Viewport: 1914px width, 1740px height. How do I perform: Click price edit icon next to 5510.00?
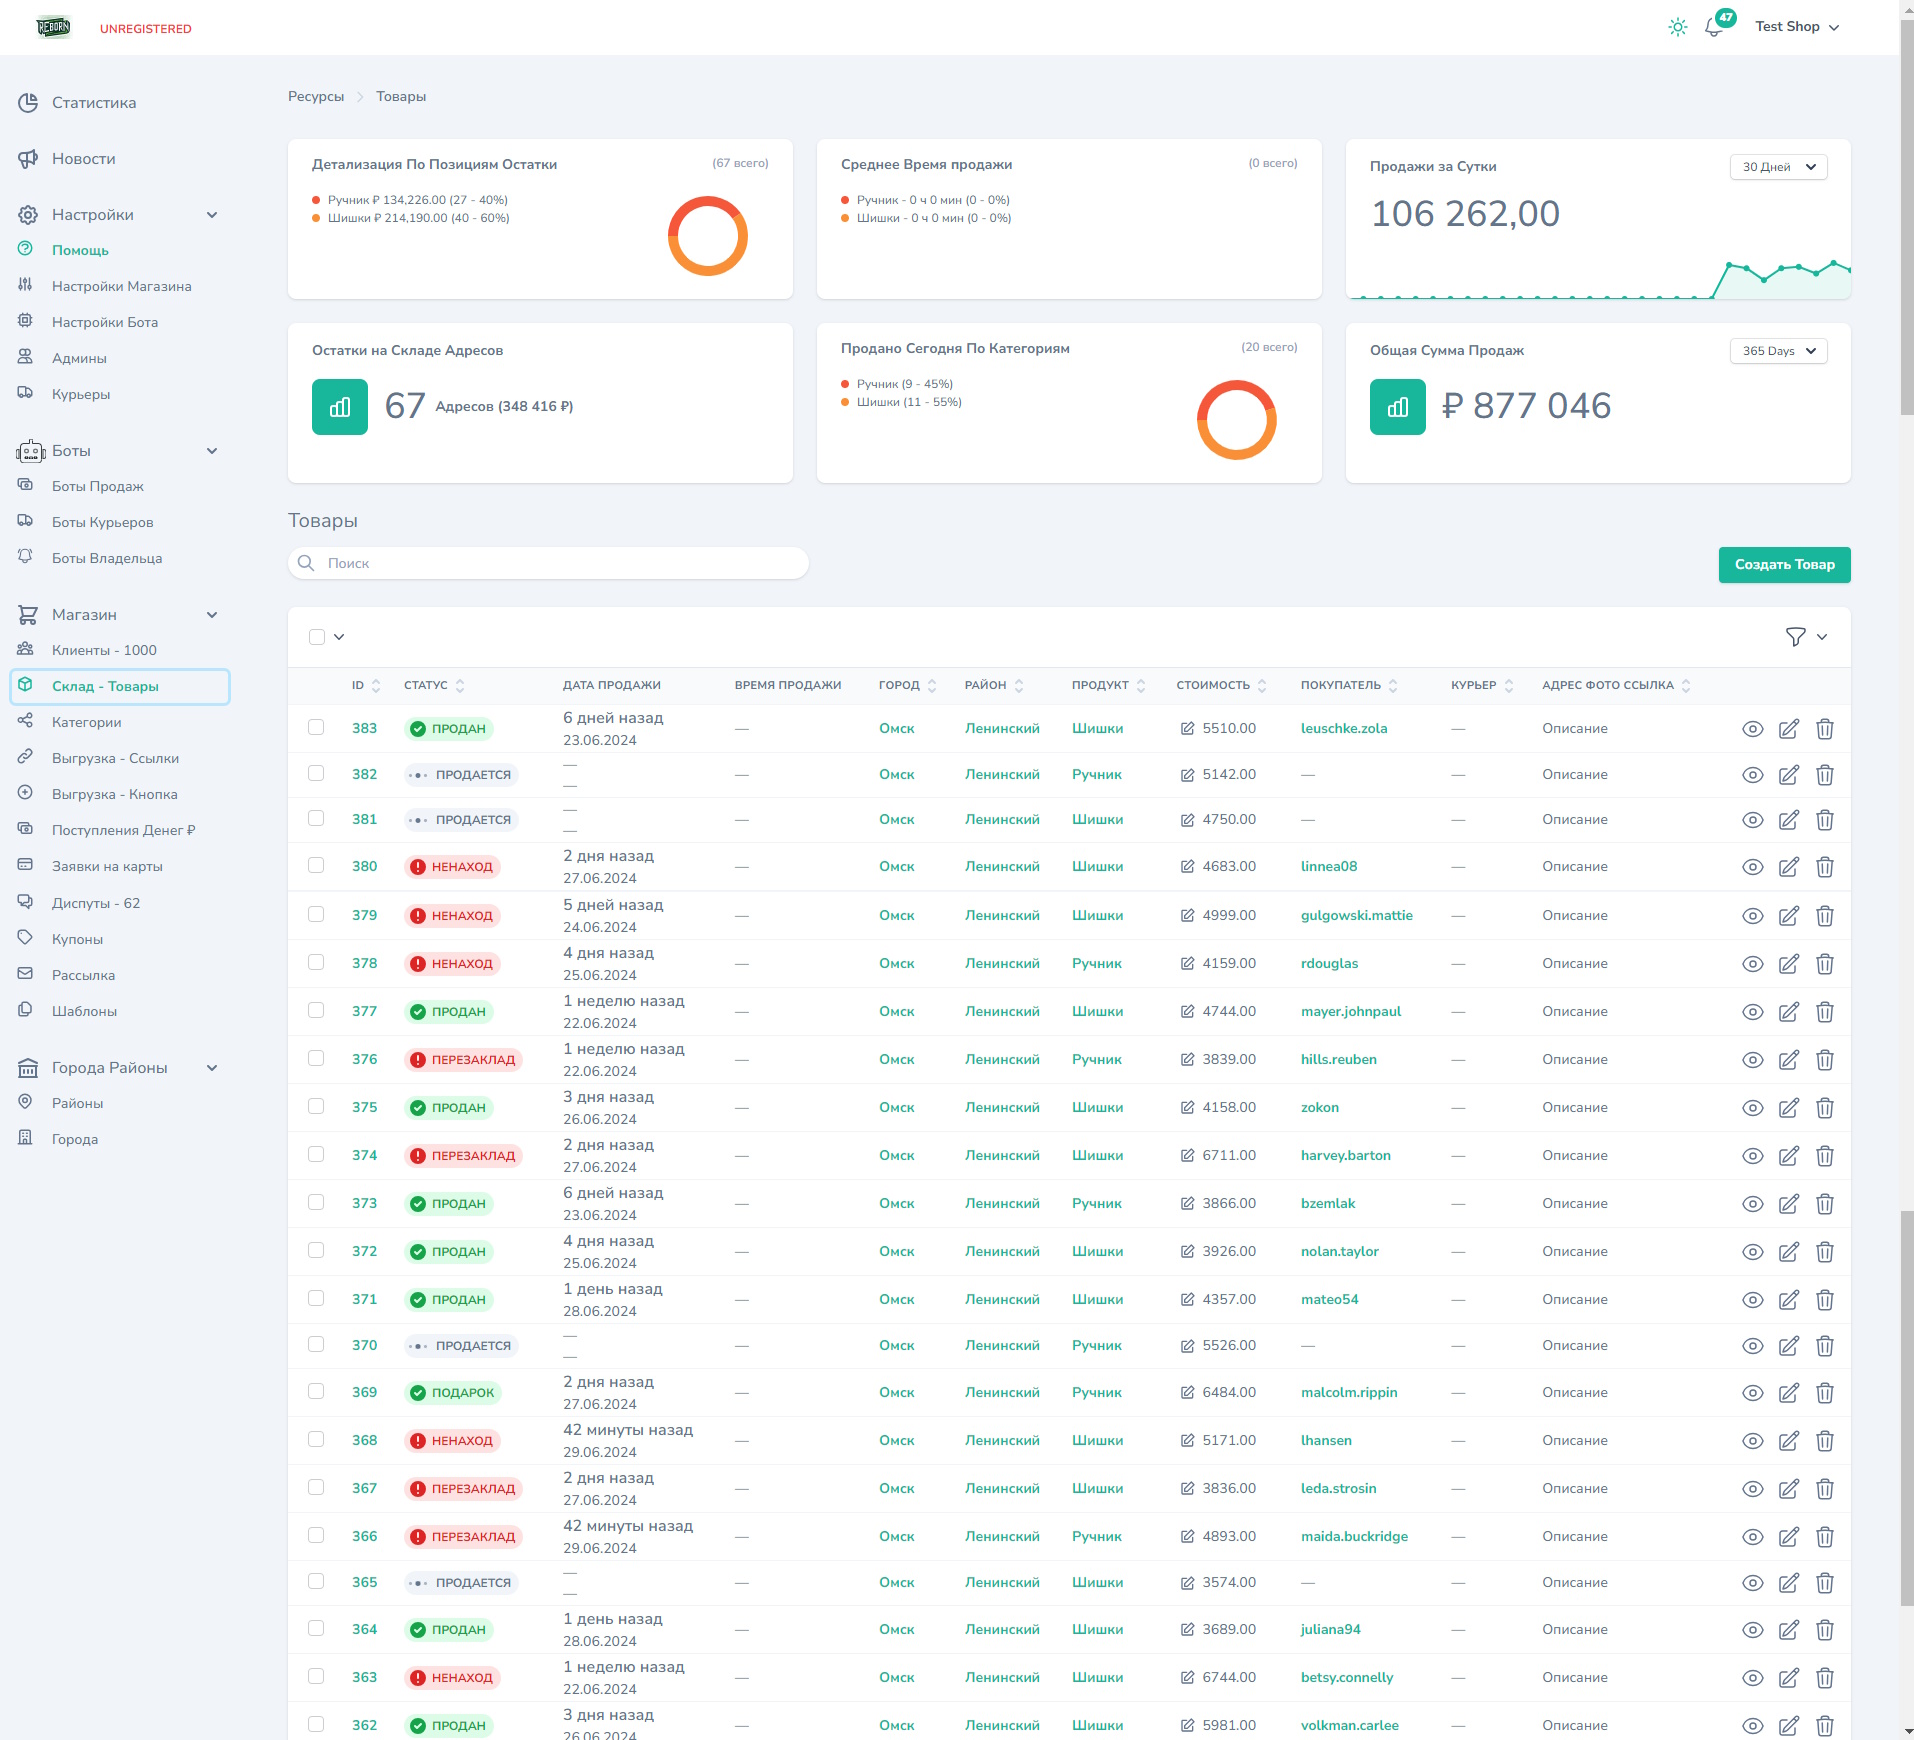point(1187,729)
